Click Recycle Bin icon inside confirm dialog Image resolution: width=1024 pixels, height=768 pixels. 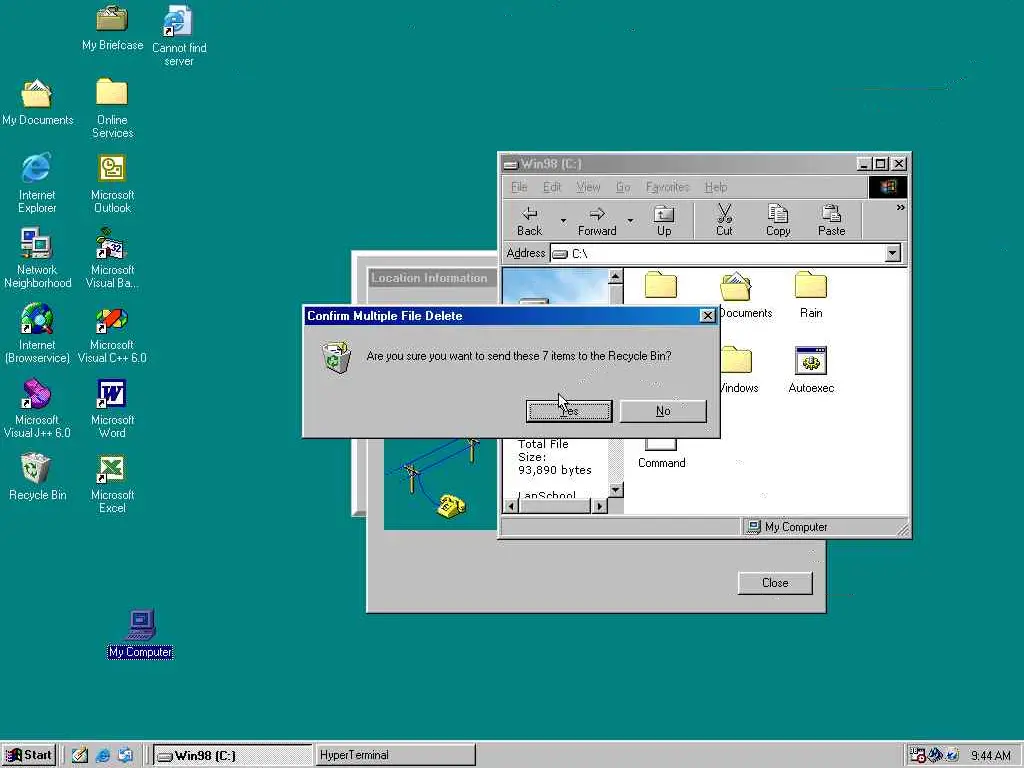coord(336,357)
